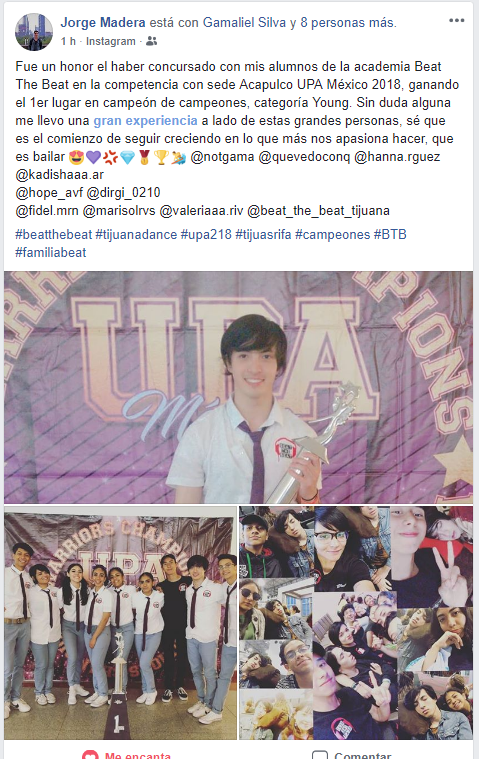
Task: Open Jorge Madera's profile name link
Action: tap(103, 23)
